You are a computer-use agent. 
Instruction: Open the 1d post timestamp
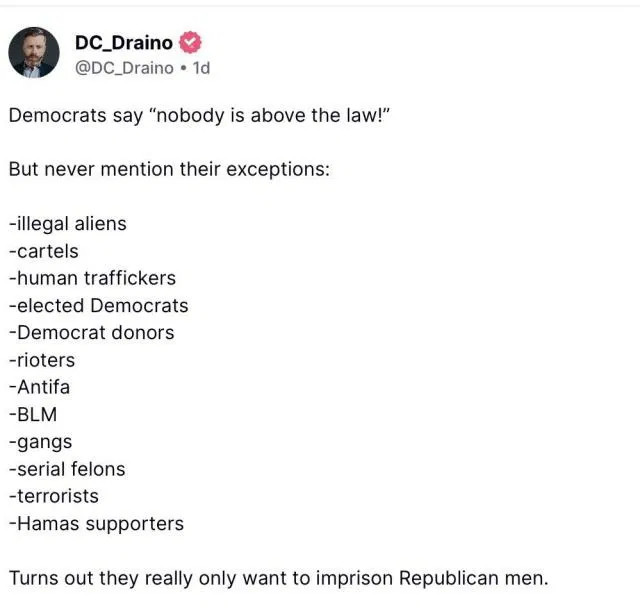pos(200,67)
